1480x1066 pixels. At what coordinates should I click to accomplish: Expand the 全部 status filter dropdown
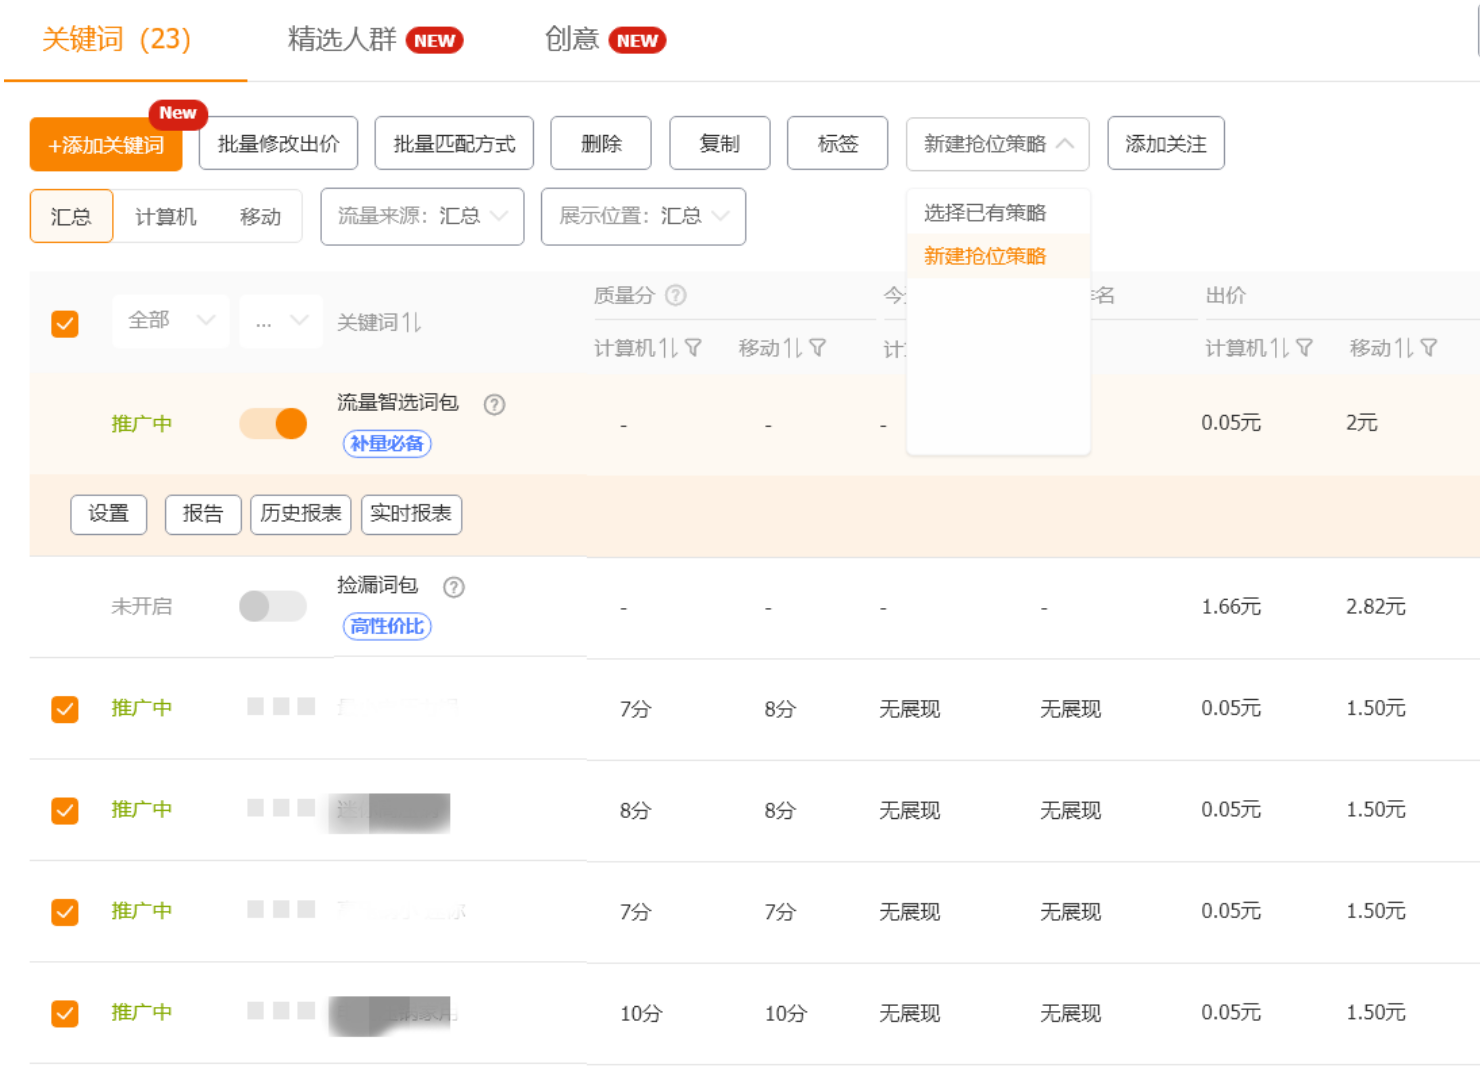[x=171, y=321]
